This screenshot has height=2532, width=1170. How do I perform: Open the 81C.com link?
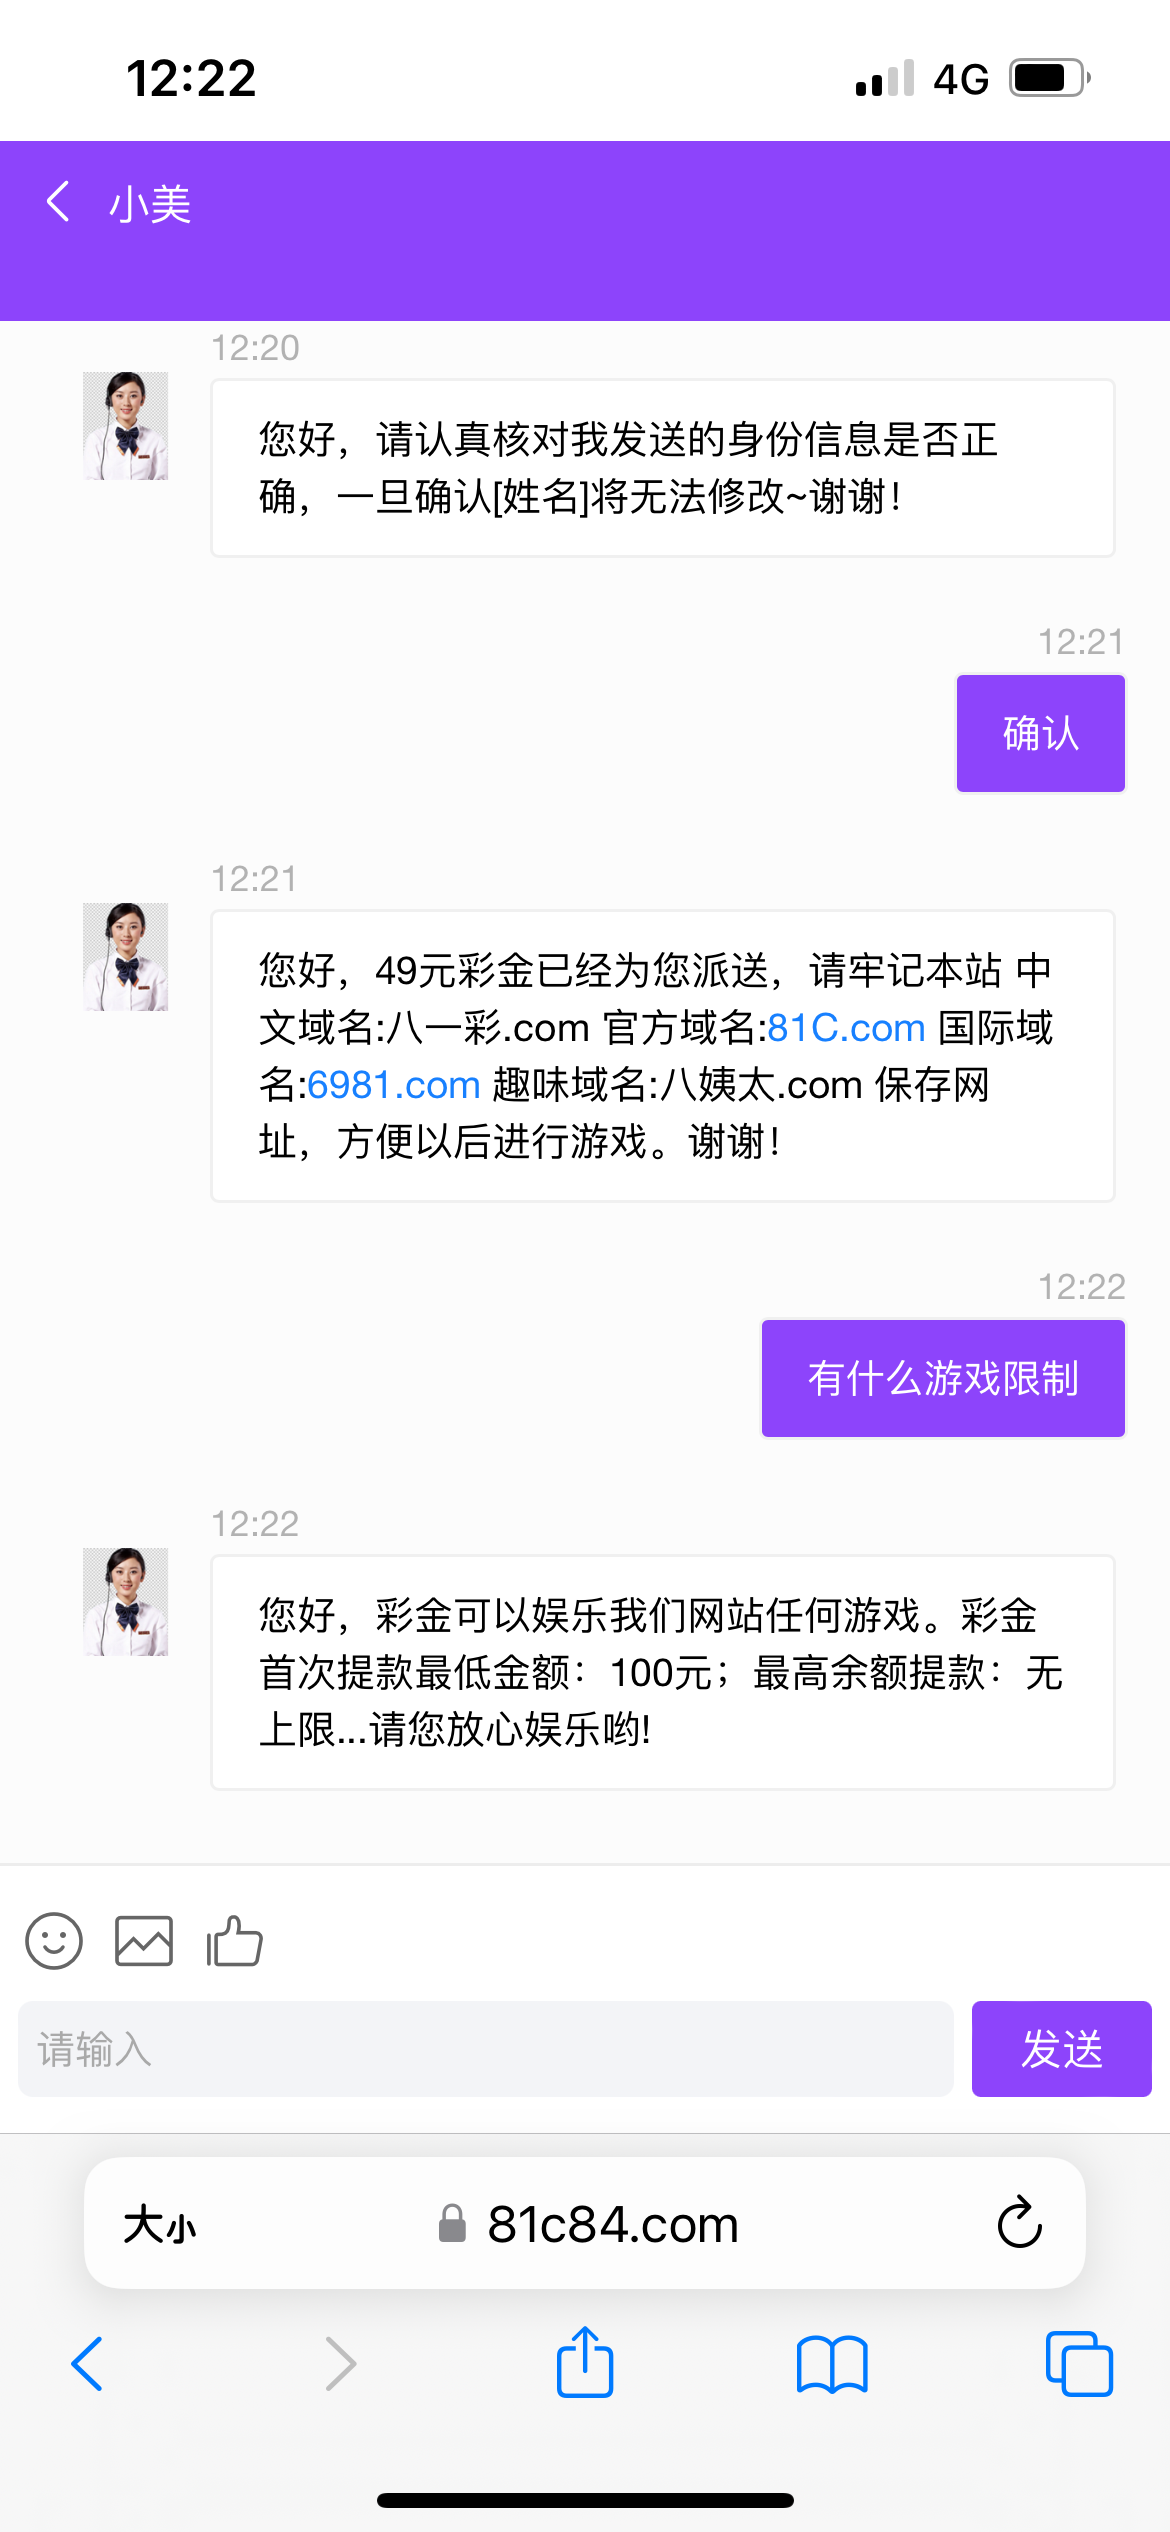click(846, 1028)
